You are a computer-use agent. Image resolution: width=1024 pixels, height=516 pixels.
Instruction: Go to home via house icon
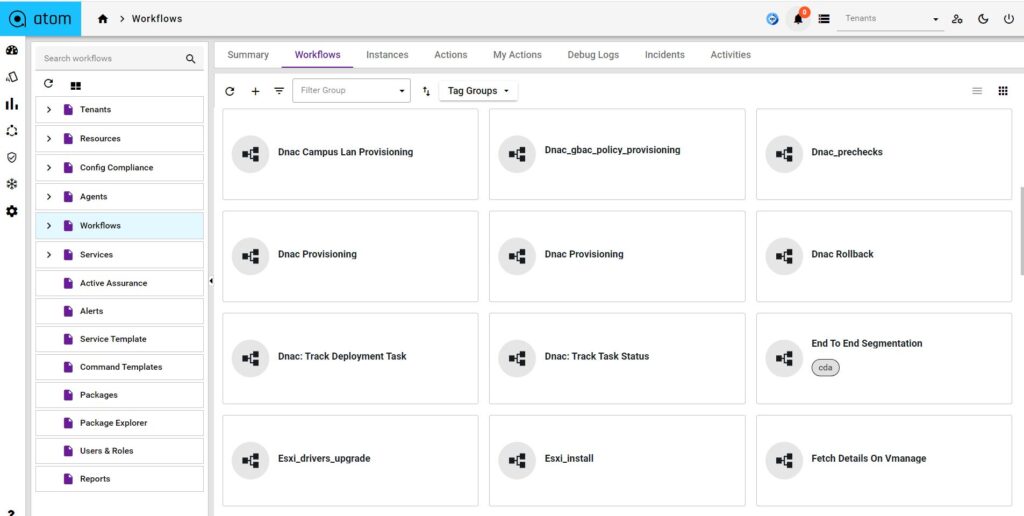click(x=103, y=19)
